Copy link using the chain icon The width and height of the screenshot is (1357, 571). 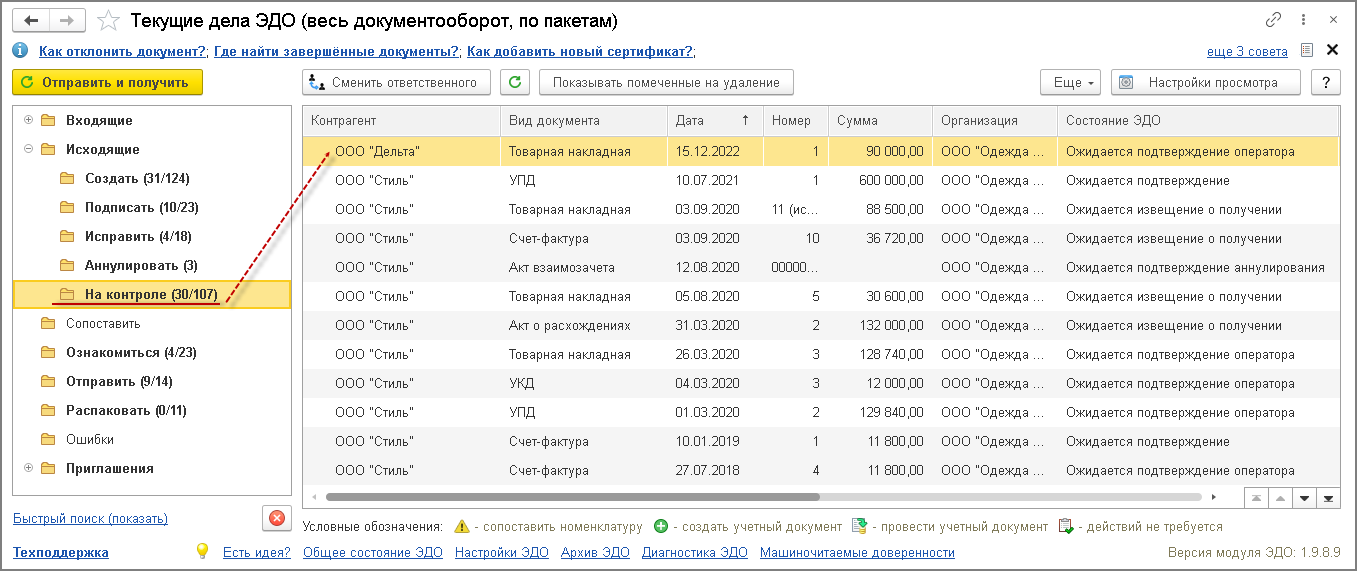[x=1273, y=20]
